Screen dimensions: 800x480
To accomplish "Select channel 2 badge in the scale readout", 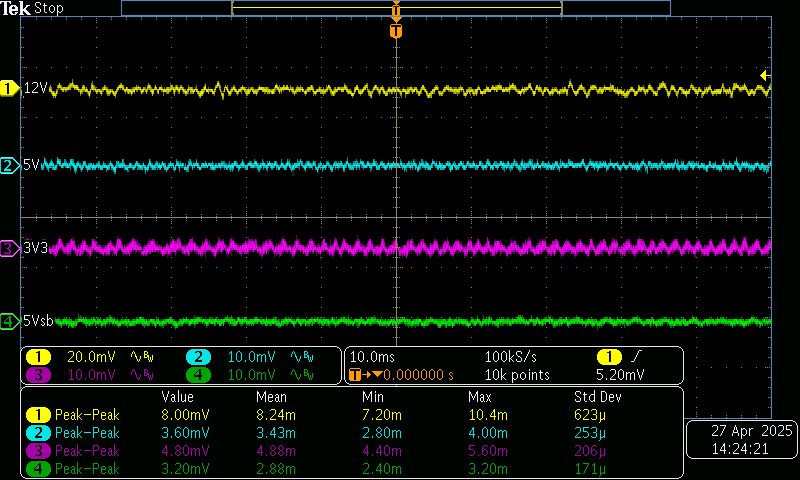I will coord(198,357).
